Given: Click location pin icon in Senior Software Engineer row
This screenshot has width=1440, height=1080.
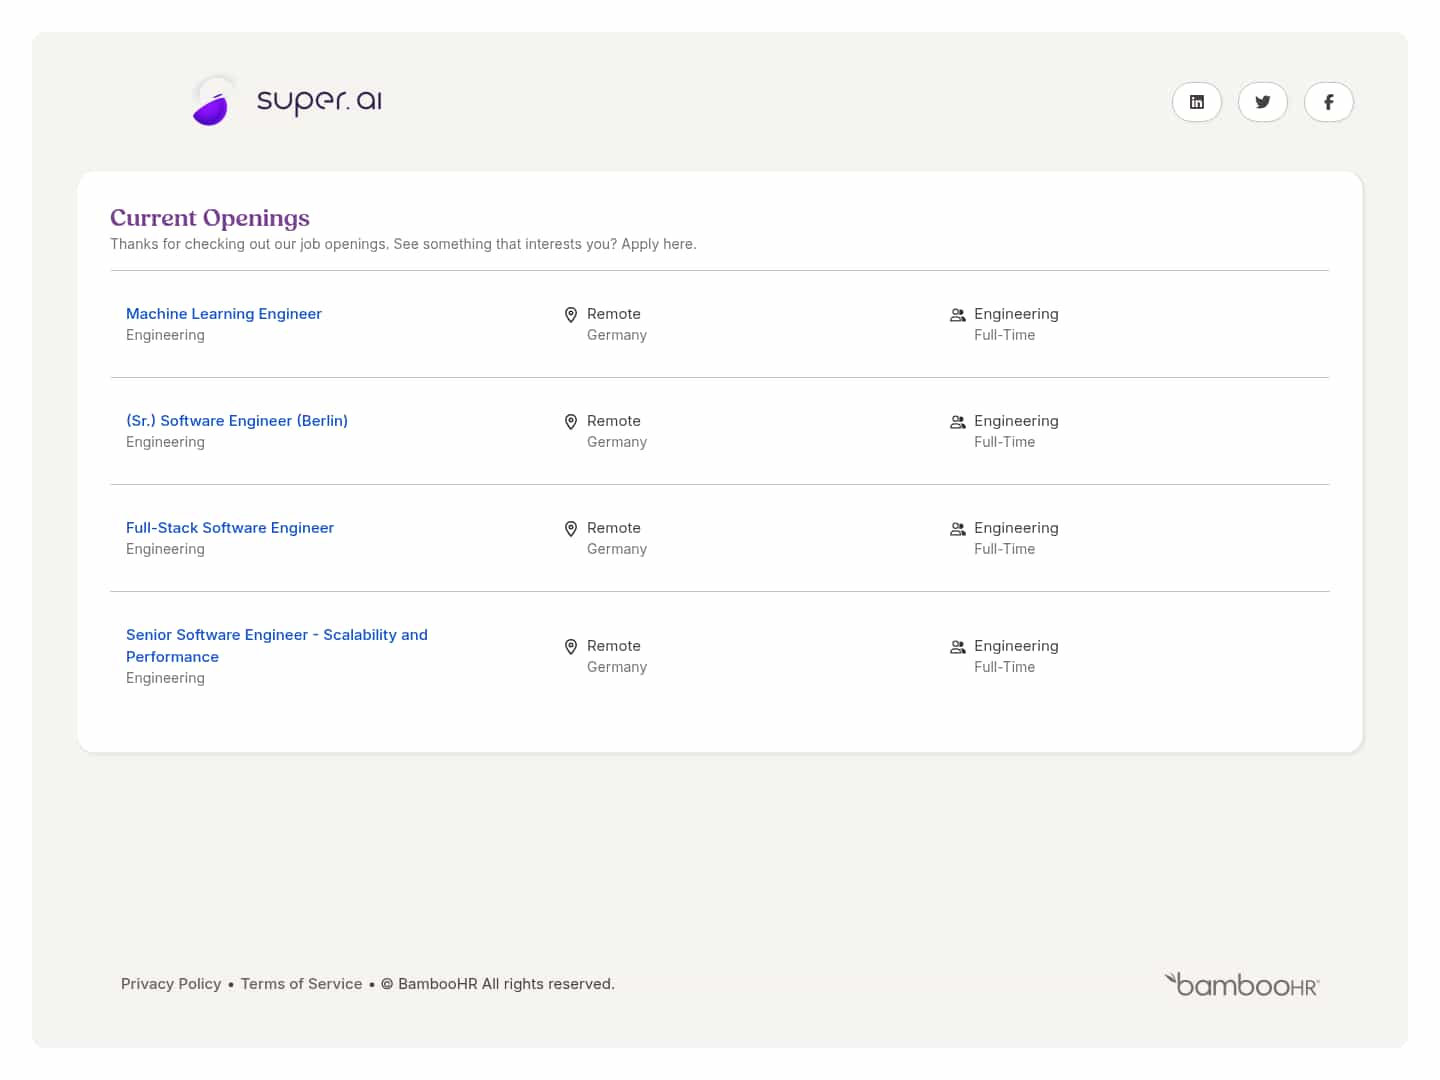Looking at the screenshot, I should pyautogui.click(x=571, y=647).
